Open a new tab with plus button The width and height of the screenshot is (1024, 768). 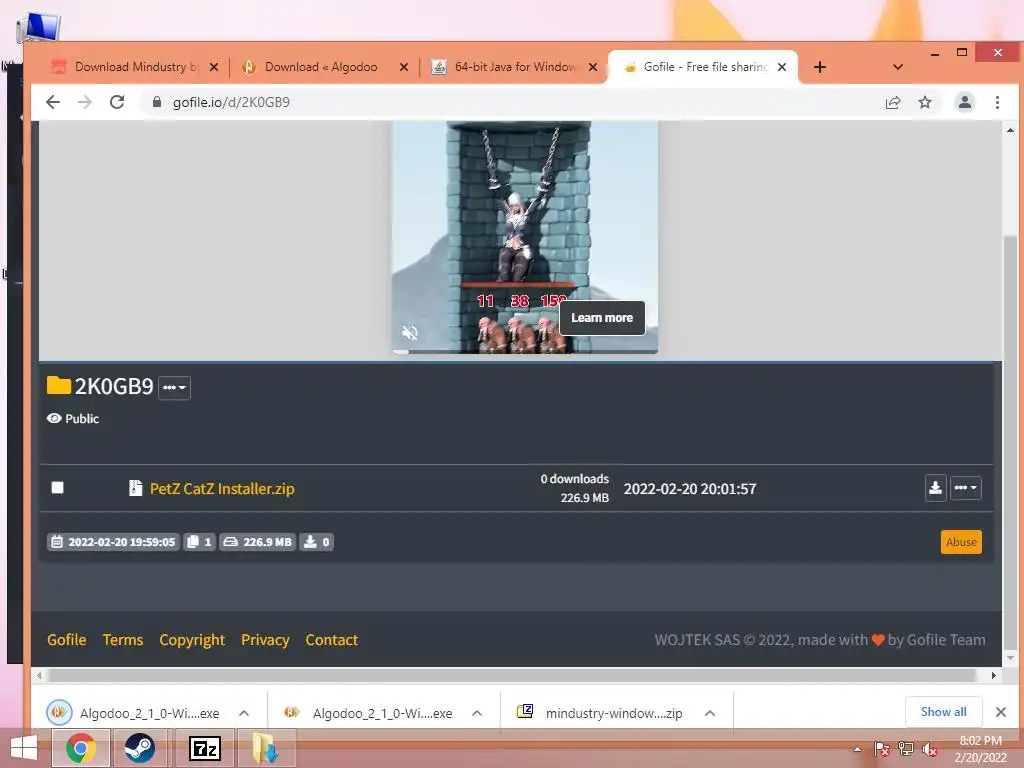[x=820, y=67]
